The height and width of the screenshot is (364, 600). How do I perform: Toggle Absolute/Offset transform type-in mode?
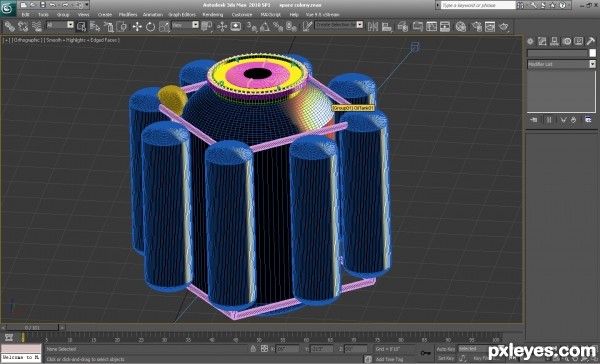(x=264, y=349)
